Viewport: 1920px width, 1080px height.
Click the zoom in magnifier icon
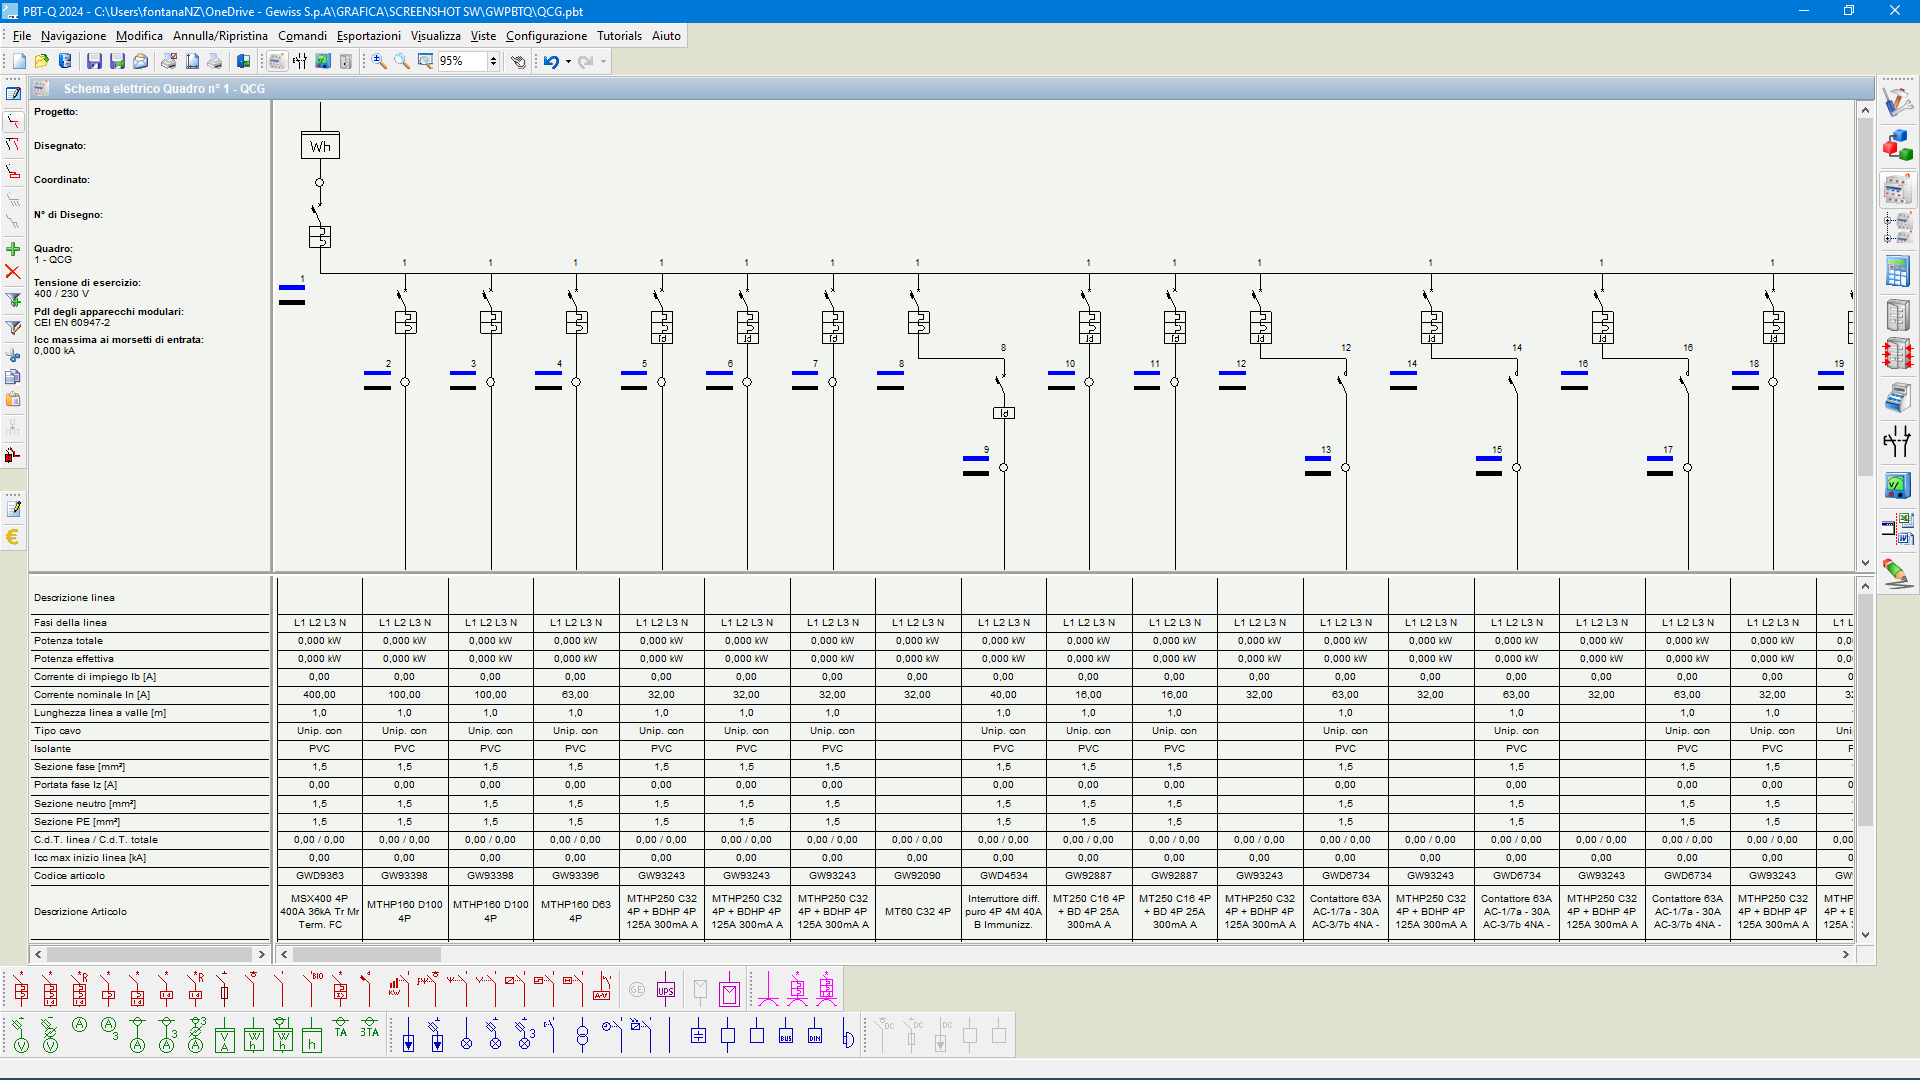[379, 61]
